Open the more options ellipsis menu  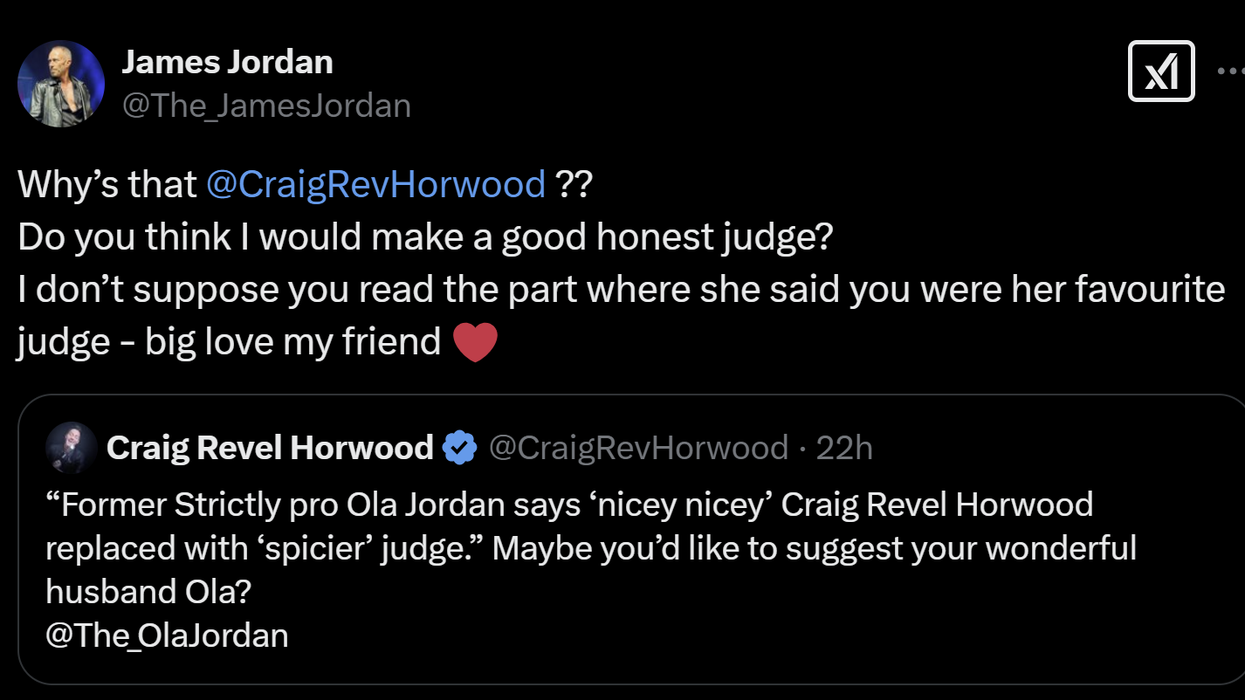tap(1230, 72)
